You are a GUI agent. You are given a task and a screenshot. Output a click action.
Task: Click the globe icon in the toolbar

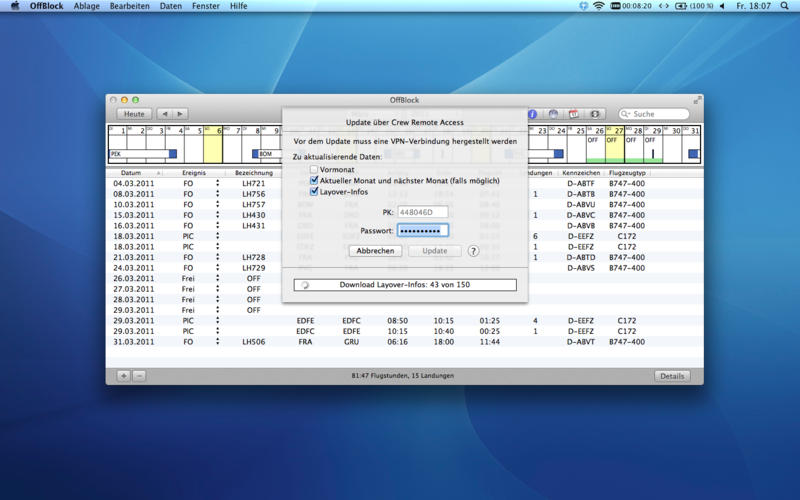tap(553, 114)
